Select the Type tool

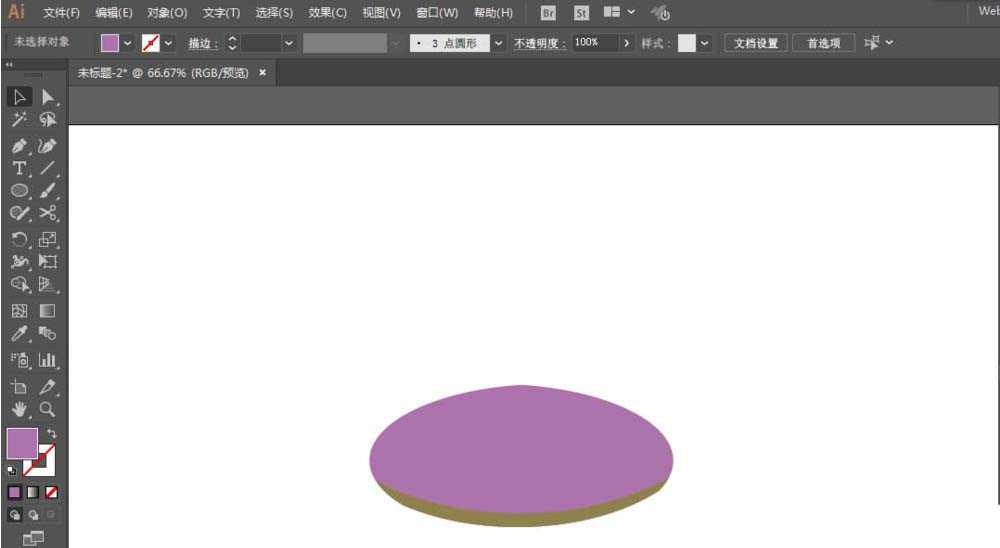pyautogui.click(x=19, y=168)
